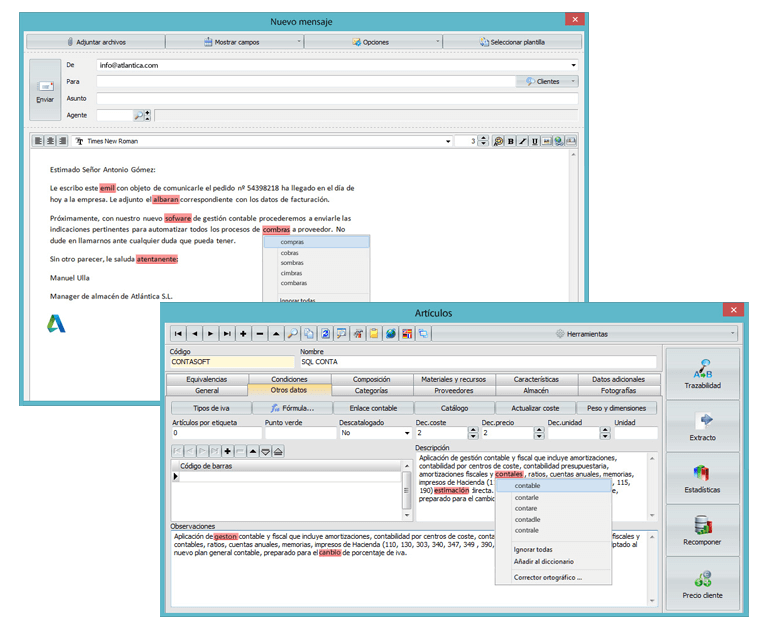Switch to the Proveedores tab

coord(453,391)
